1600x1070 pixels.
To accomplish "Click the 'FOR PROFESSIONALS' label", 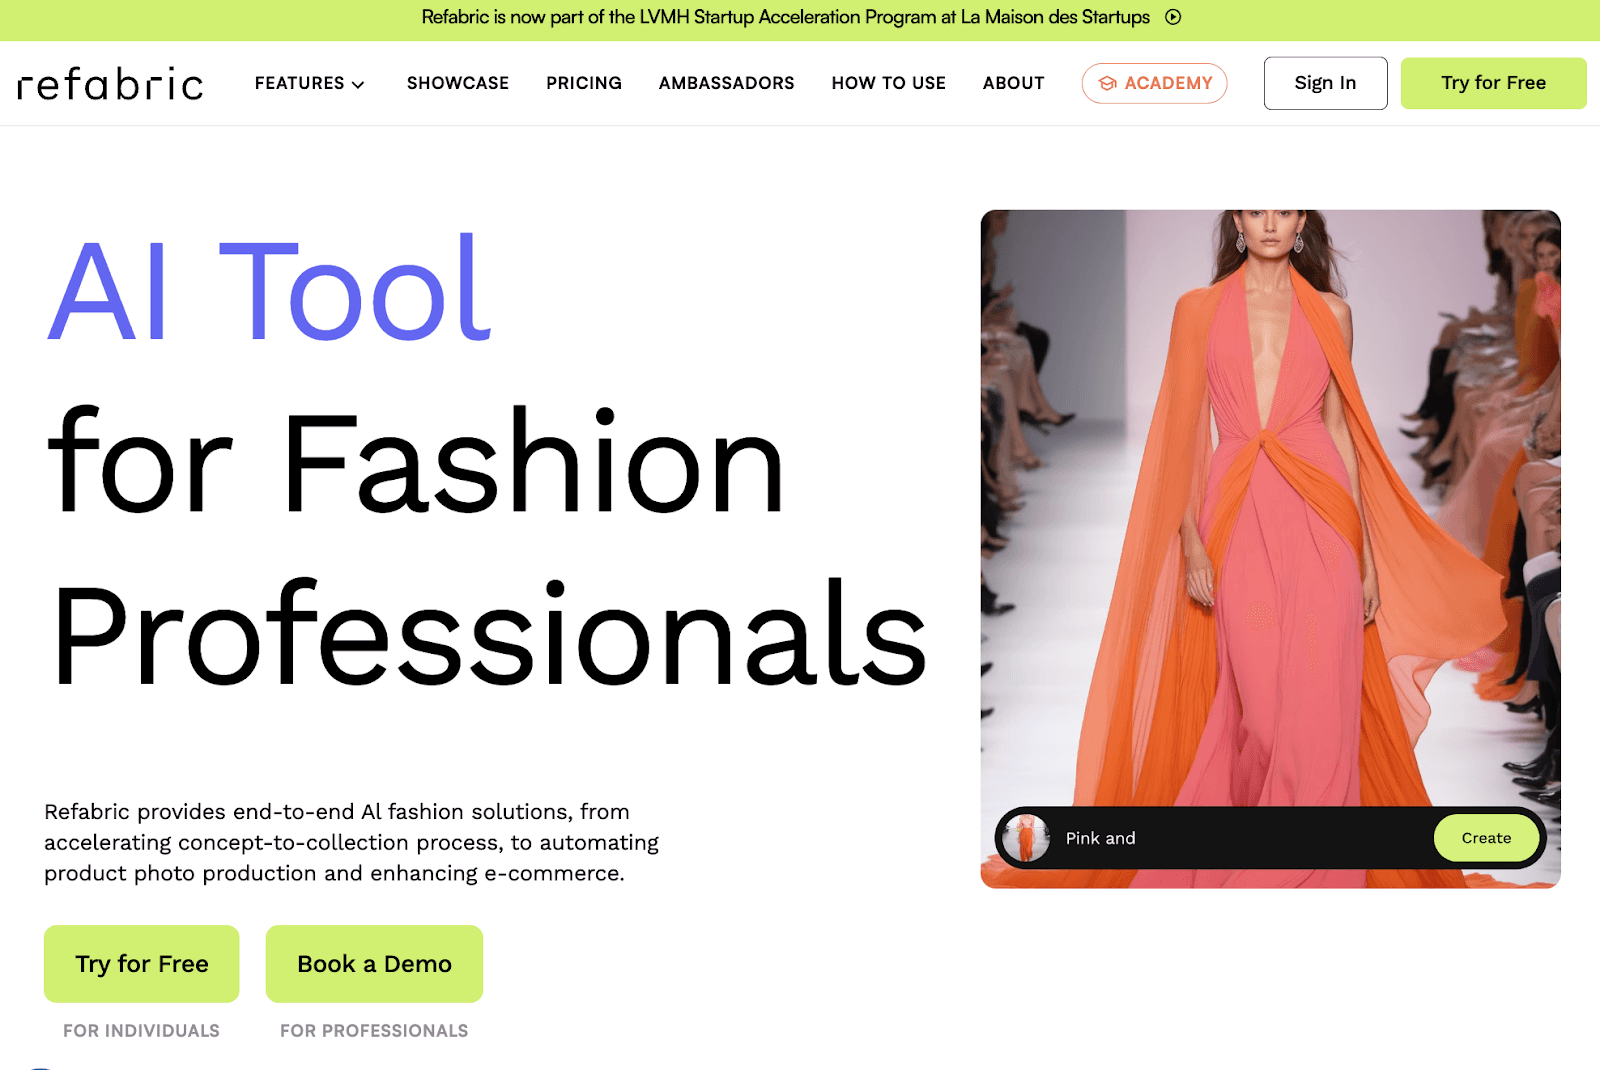I will click(x=374, y=1031).
